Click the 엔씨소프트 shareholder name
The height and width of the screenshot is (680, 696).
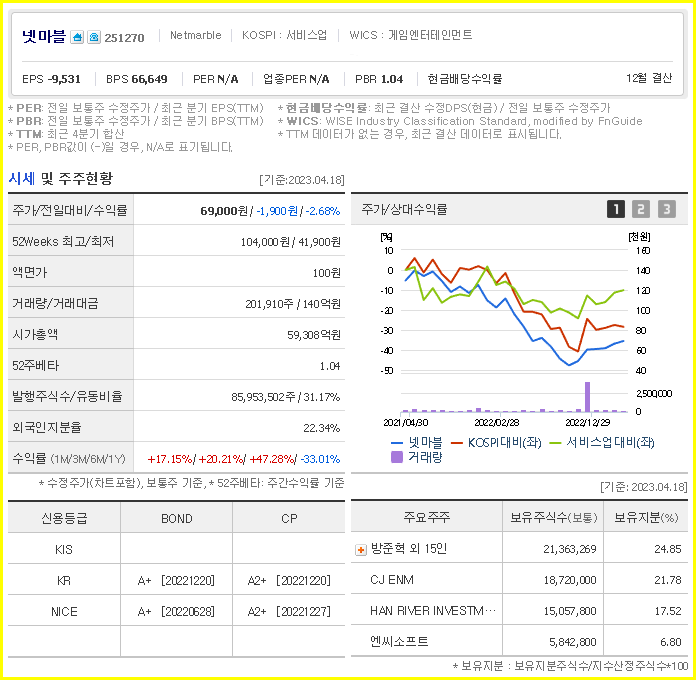click(399, 642)
